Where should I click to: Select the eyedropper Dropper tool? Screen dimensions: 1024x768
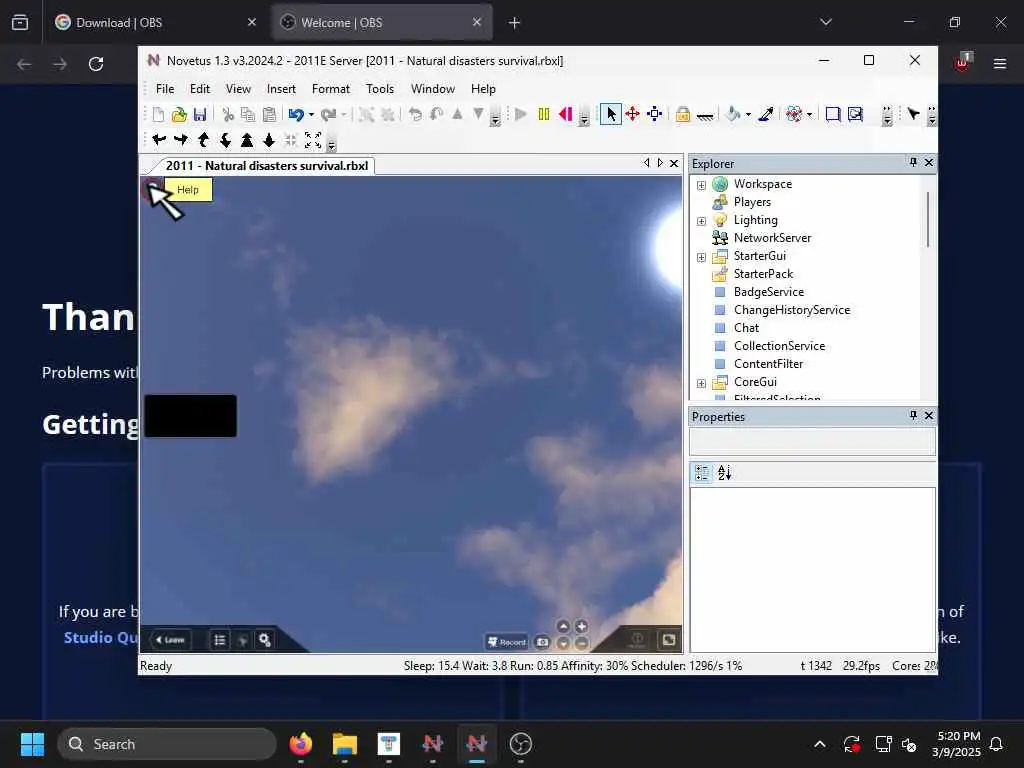[766, 115]
